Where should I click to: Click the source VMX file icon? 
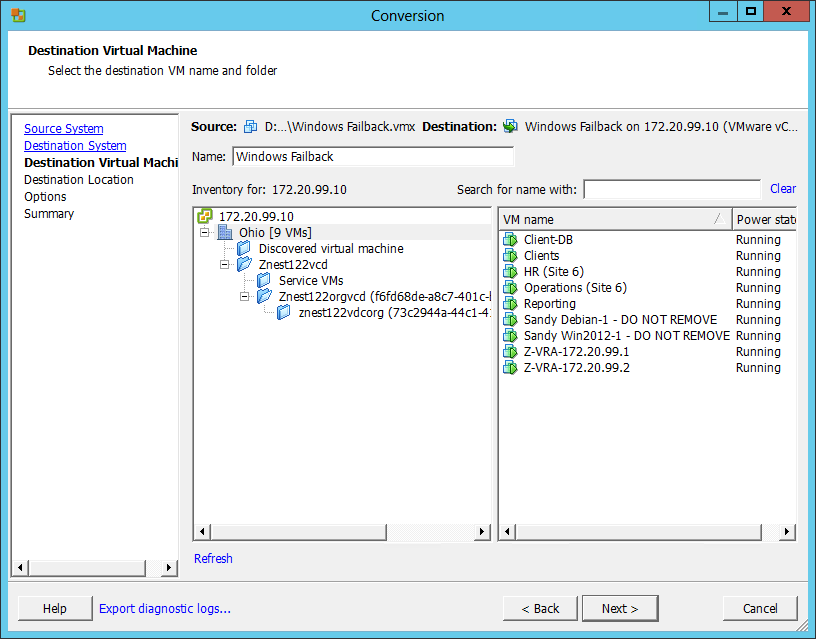(250, 126)
